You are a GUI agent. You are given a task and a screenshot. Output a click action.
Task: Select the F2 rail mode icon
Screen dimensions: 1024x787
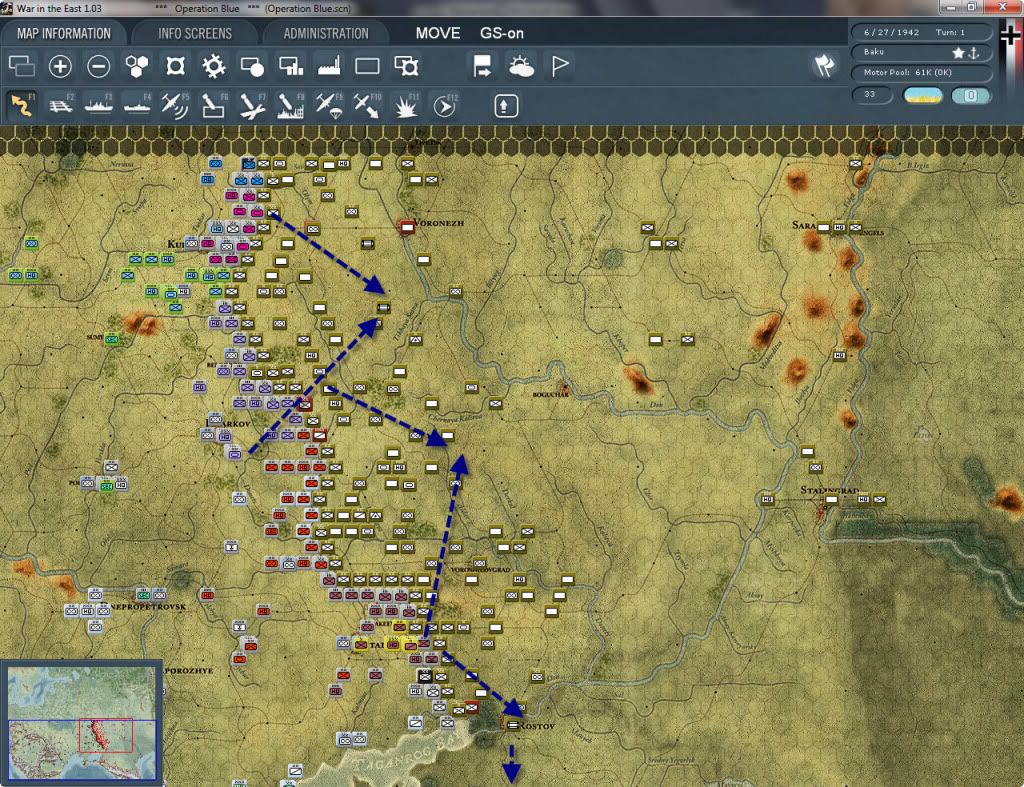61,105
